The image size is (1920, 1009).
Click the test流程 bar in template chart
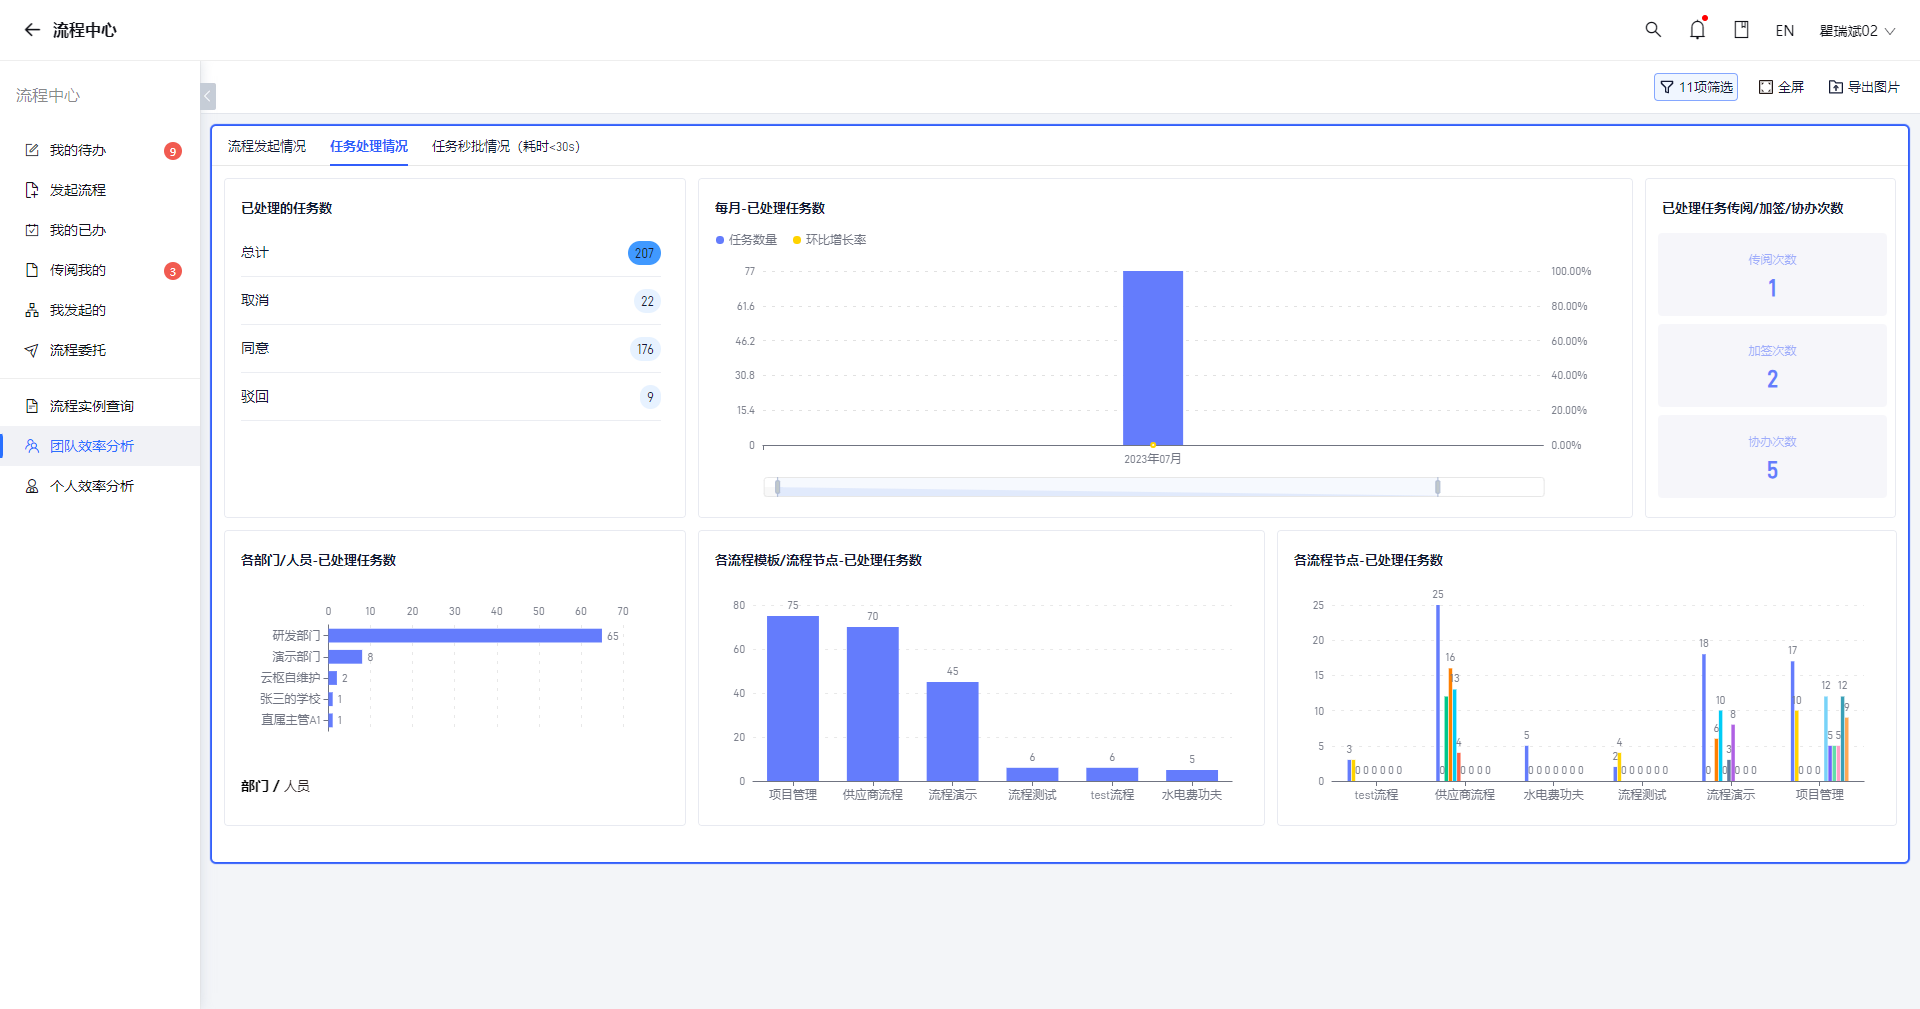coord(1112,774)
